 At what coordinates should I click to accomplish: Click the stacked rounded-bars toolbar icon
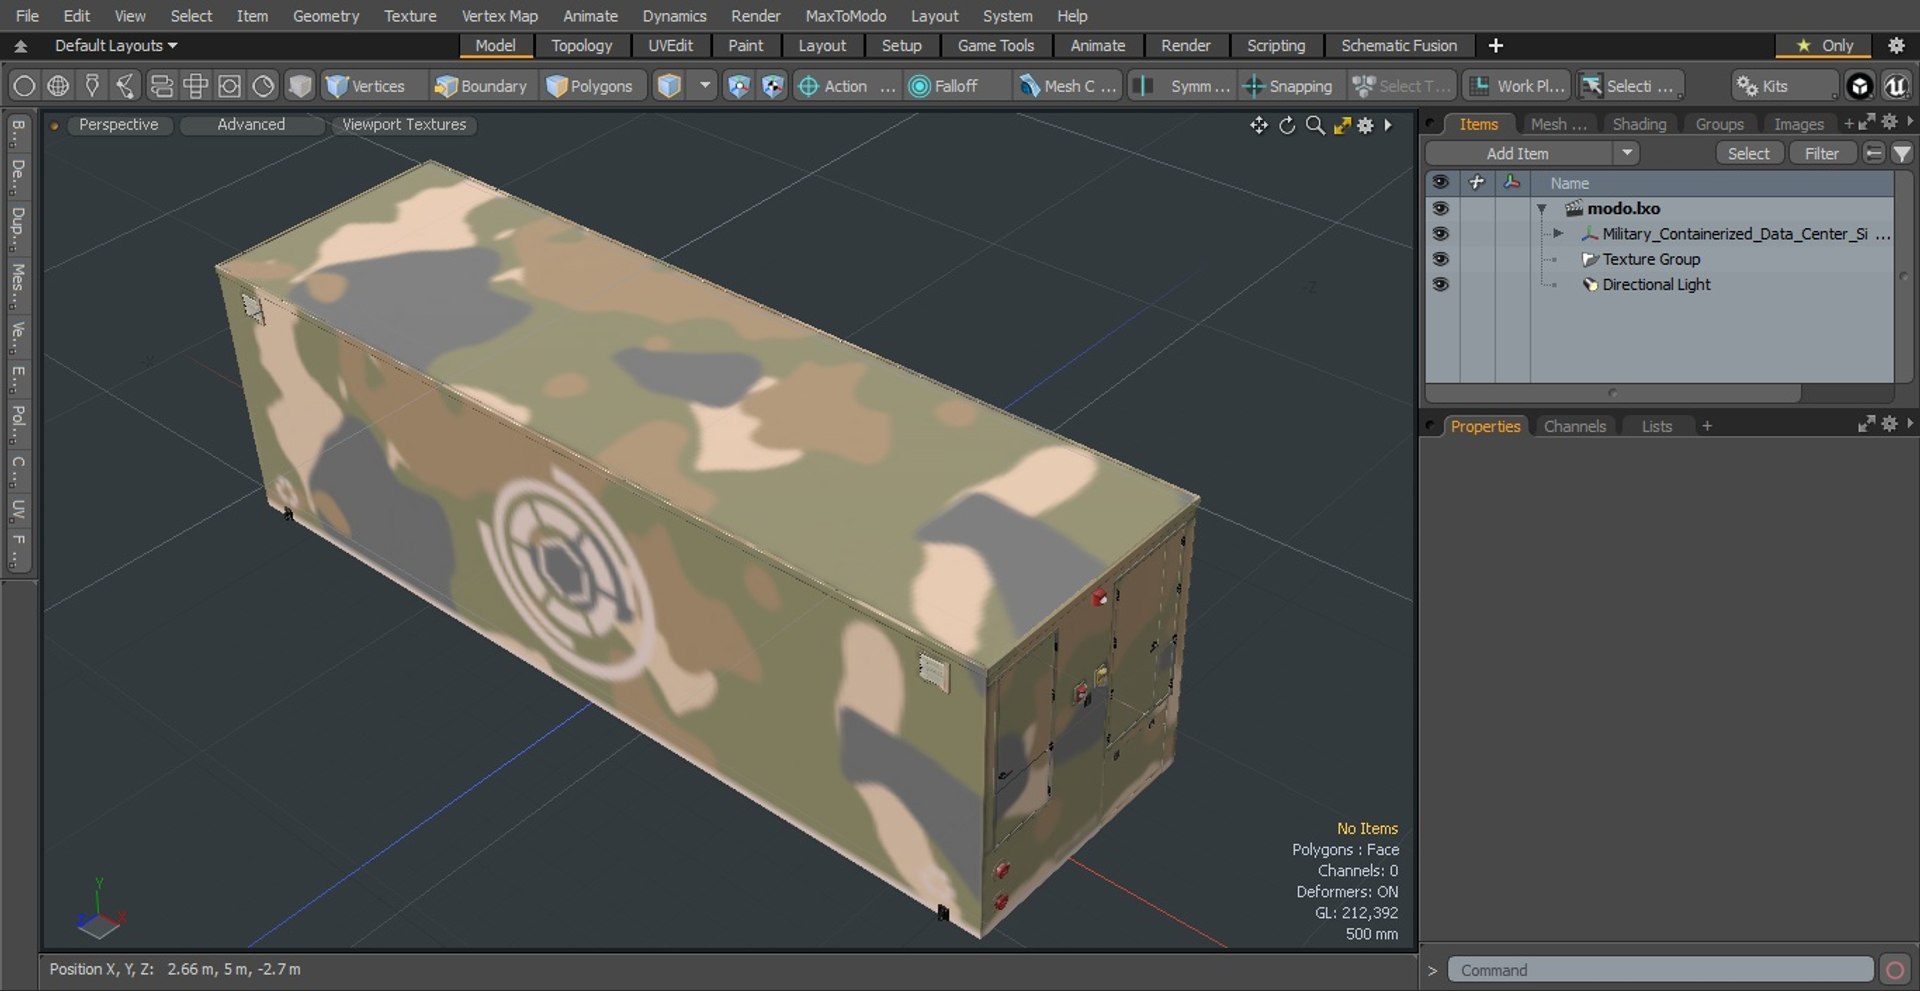pyautogui.click(x=161, y=86)
